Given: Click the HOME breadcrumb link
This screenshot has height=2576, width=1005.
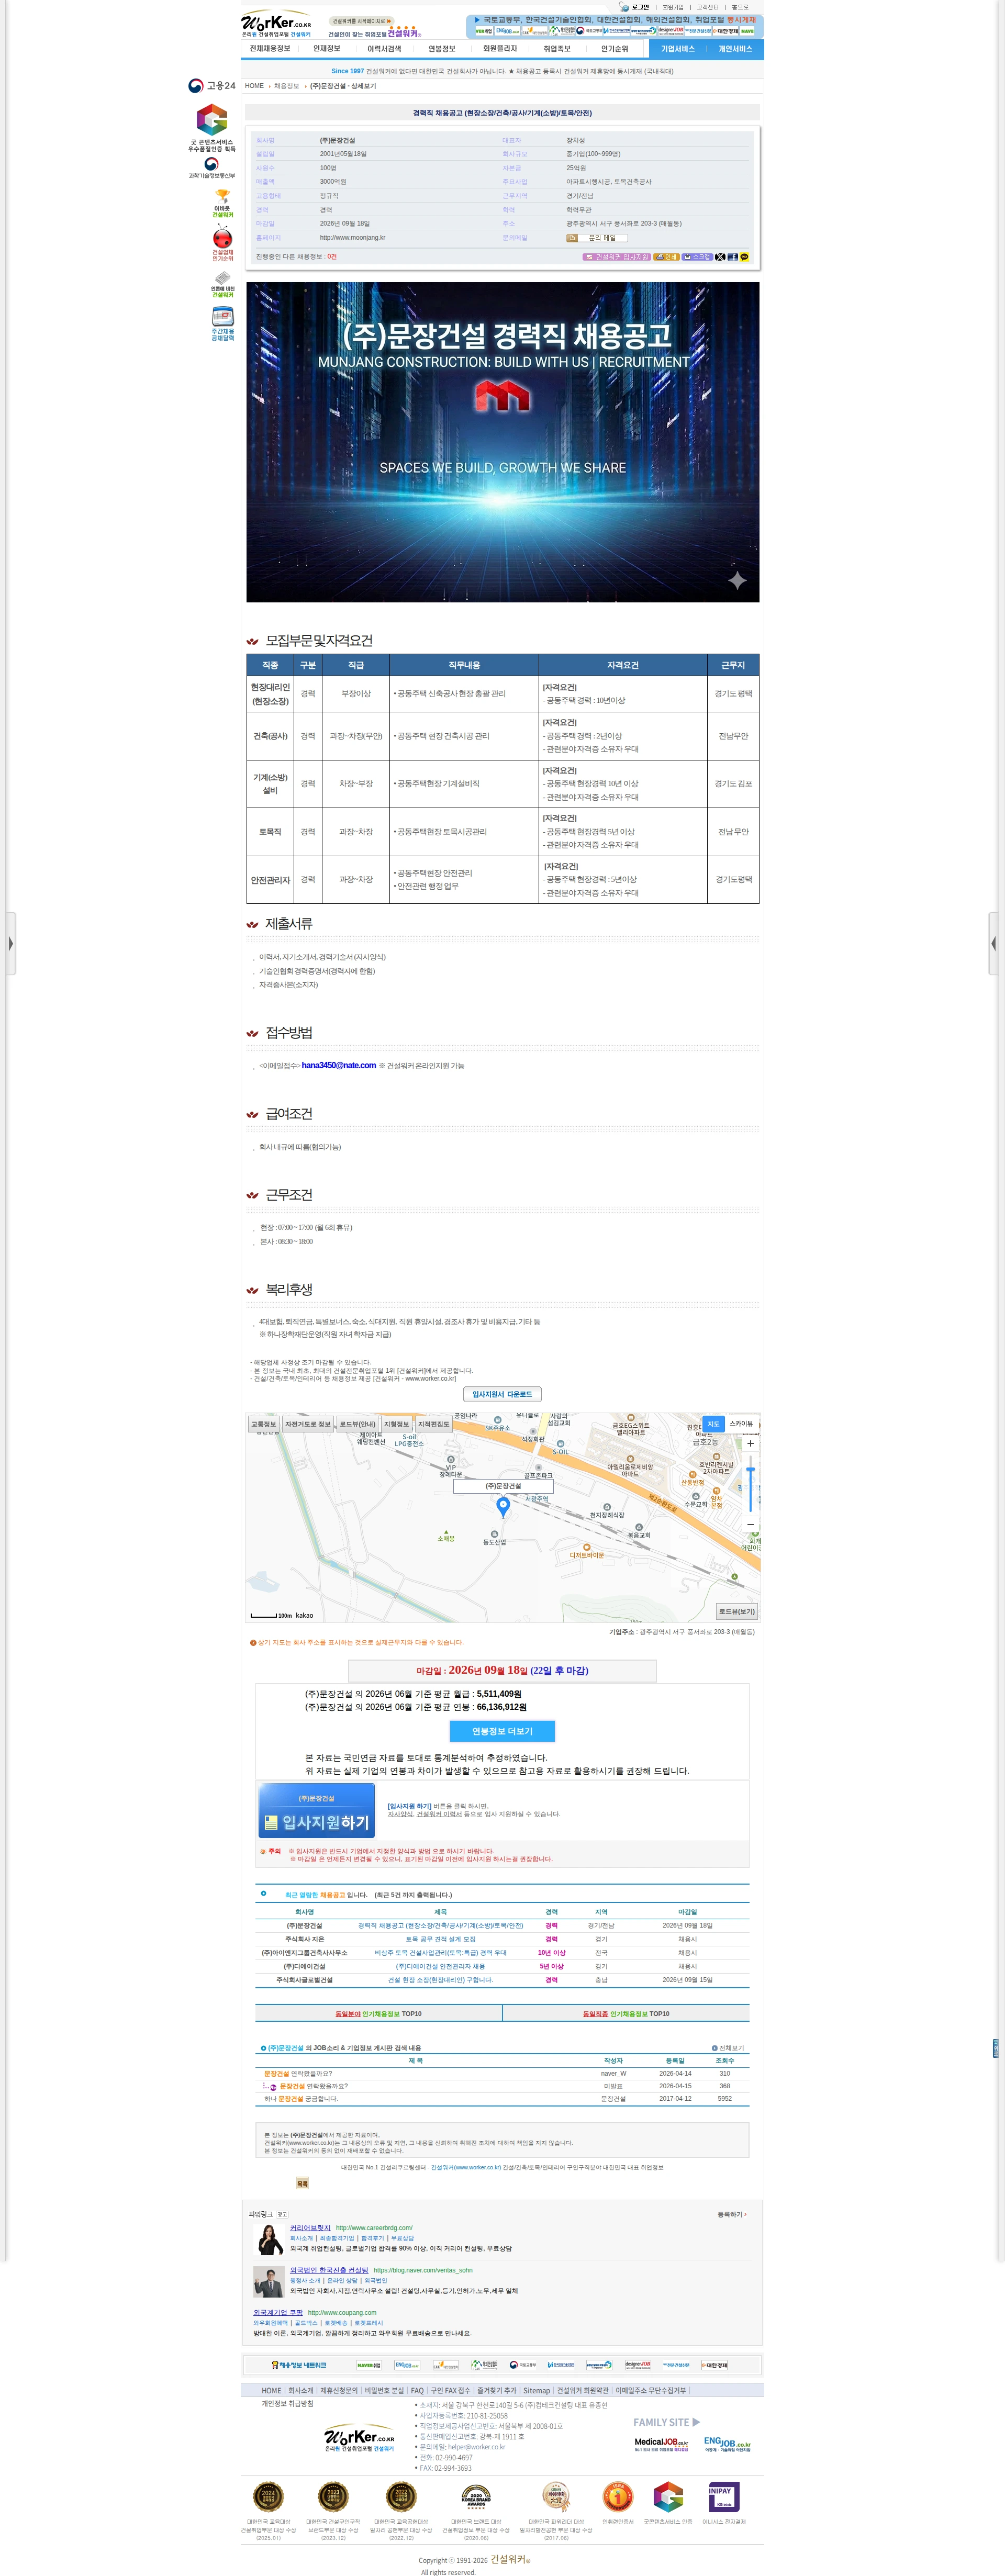Looking at the screenshot, I should click(x=254, y=86).
